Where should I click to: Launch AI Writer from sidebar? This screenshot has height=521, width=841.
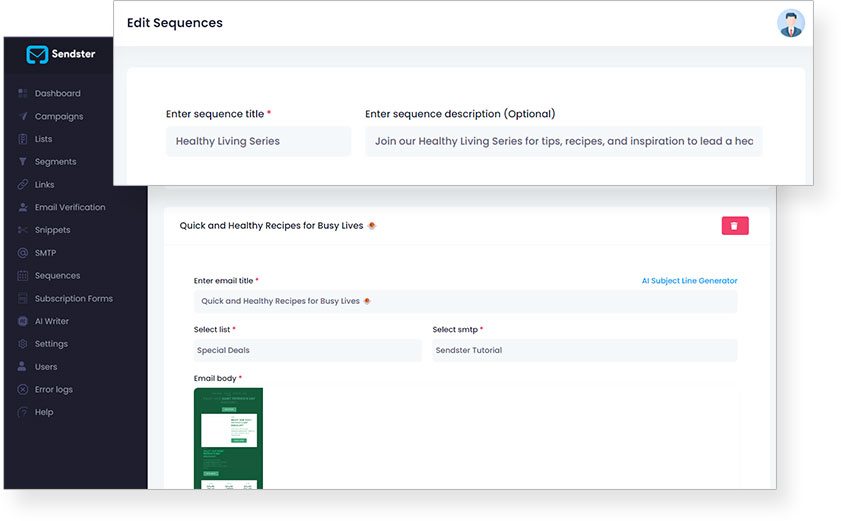(x=51, y=321)
